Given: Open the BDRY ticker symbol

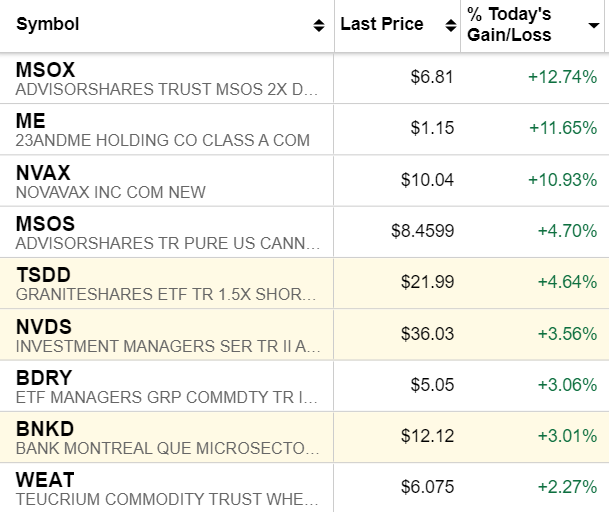Looking at the screenshot, I should click(45, 377).
